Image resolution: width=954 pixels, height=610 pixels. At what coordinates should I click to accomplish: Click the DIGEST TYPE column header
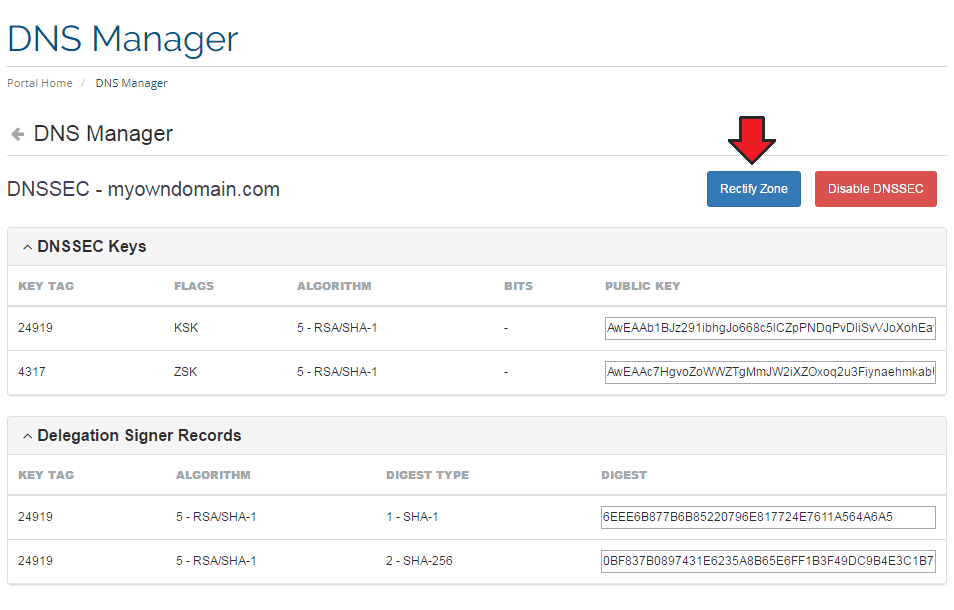click(427, 475)
